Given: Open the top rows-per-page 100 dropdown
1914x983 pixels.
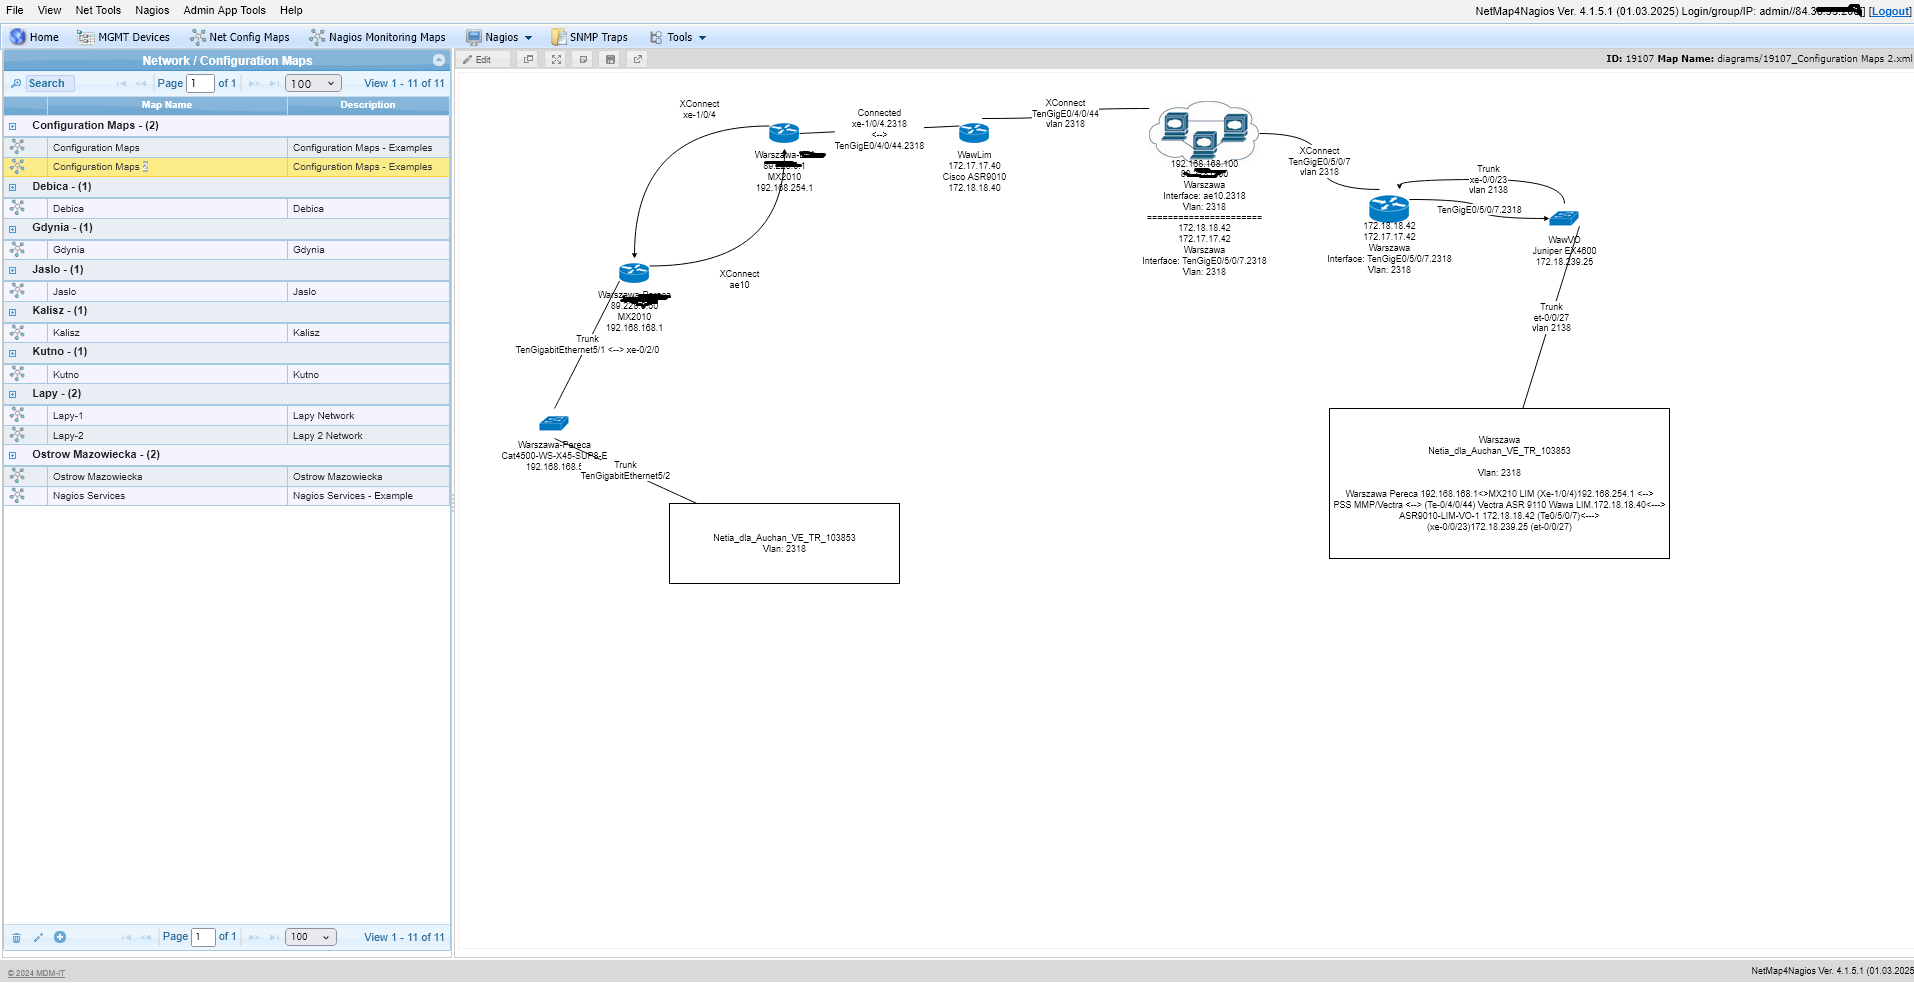Looking at the screenshot, I should (x=313, y=84).
